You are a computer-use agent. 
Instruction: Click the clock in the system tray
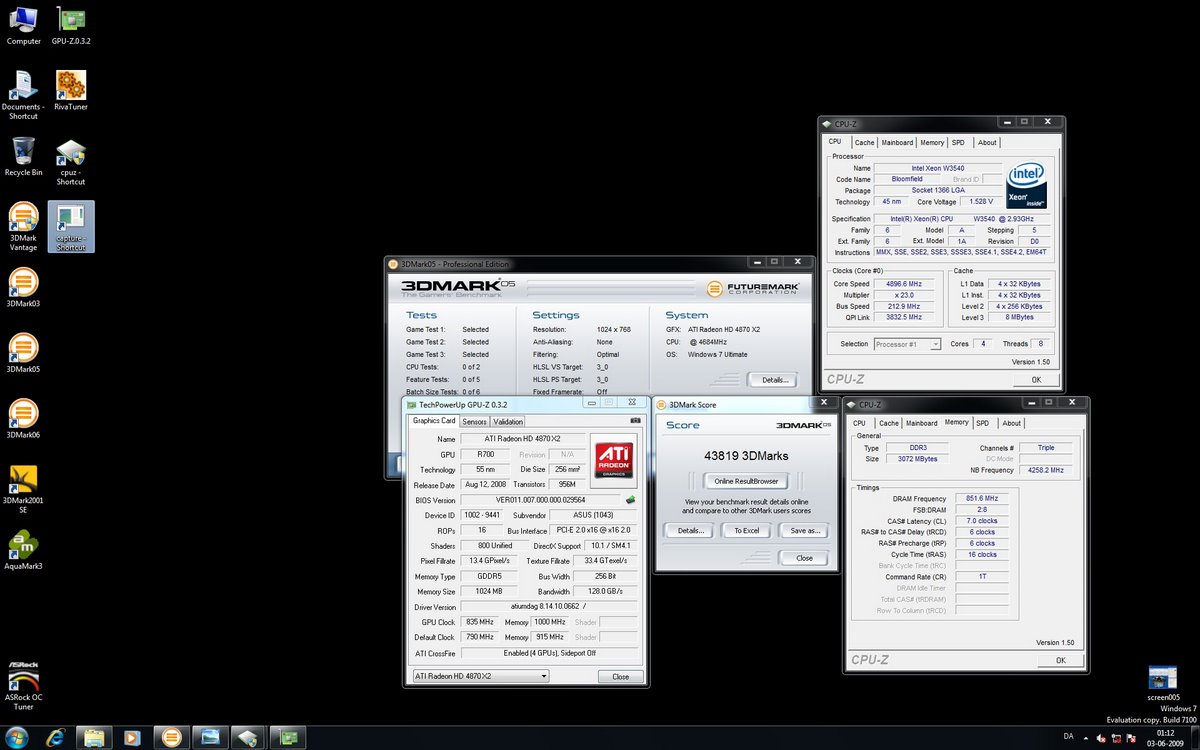(x=1165, y=737)
